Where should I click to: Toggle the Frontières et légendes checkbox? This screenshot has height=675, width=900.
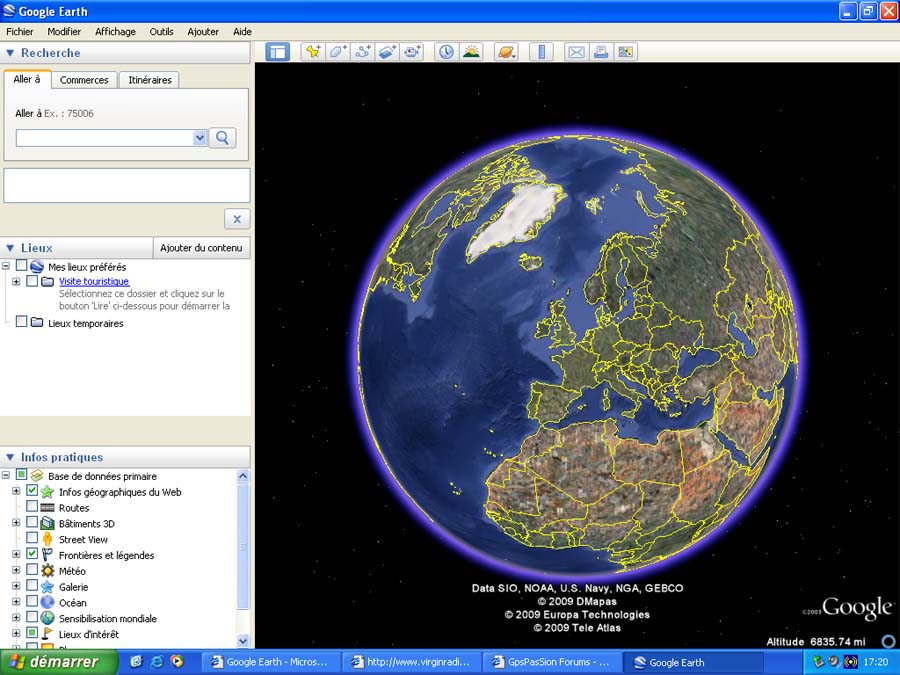[x=33, y=555]
